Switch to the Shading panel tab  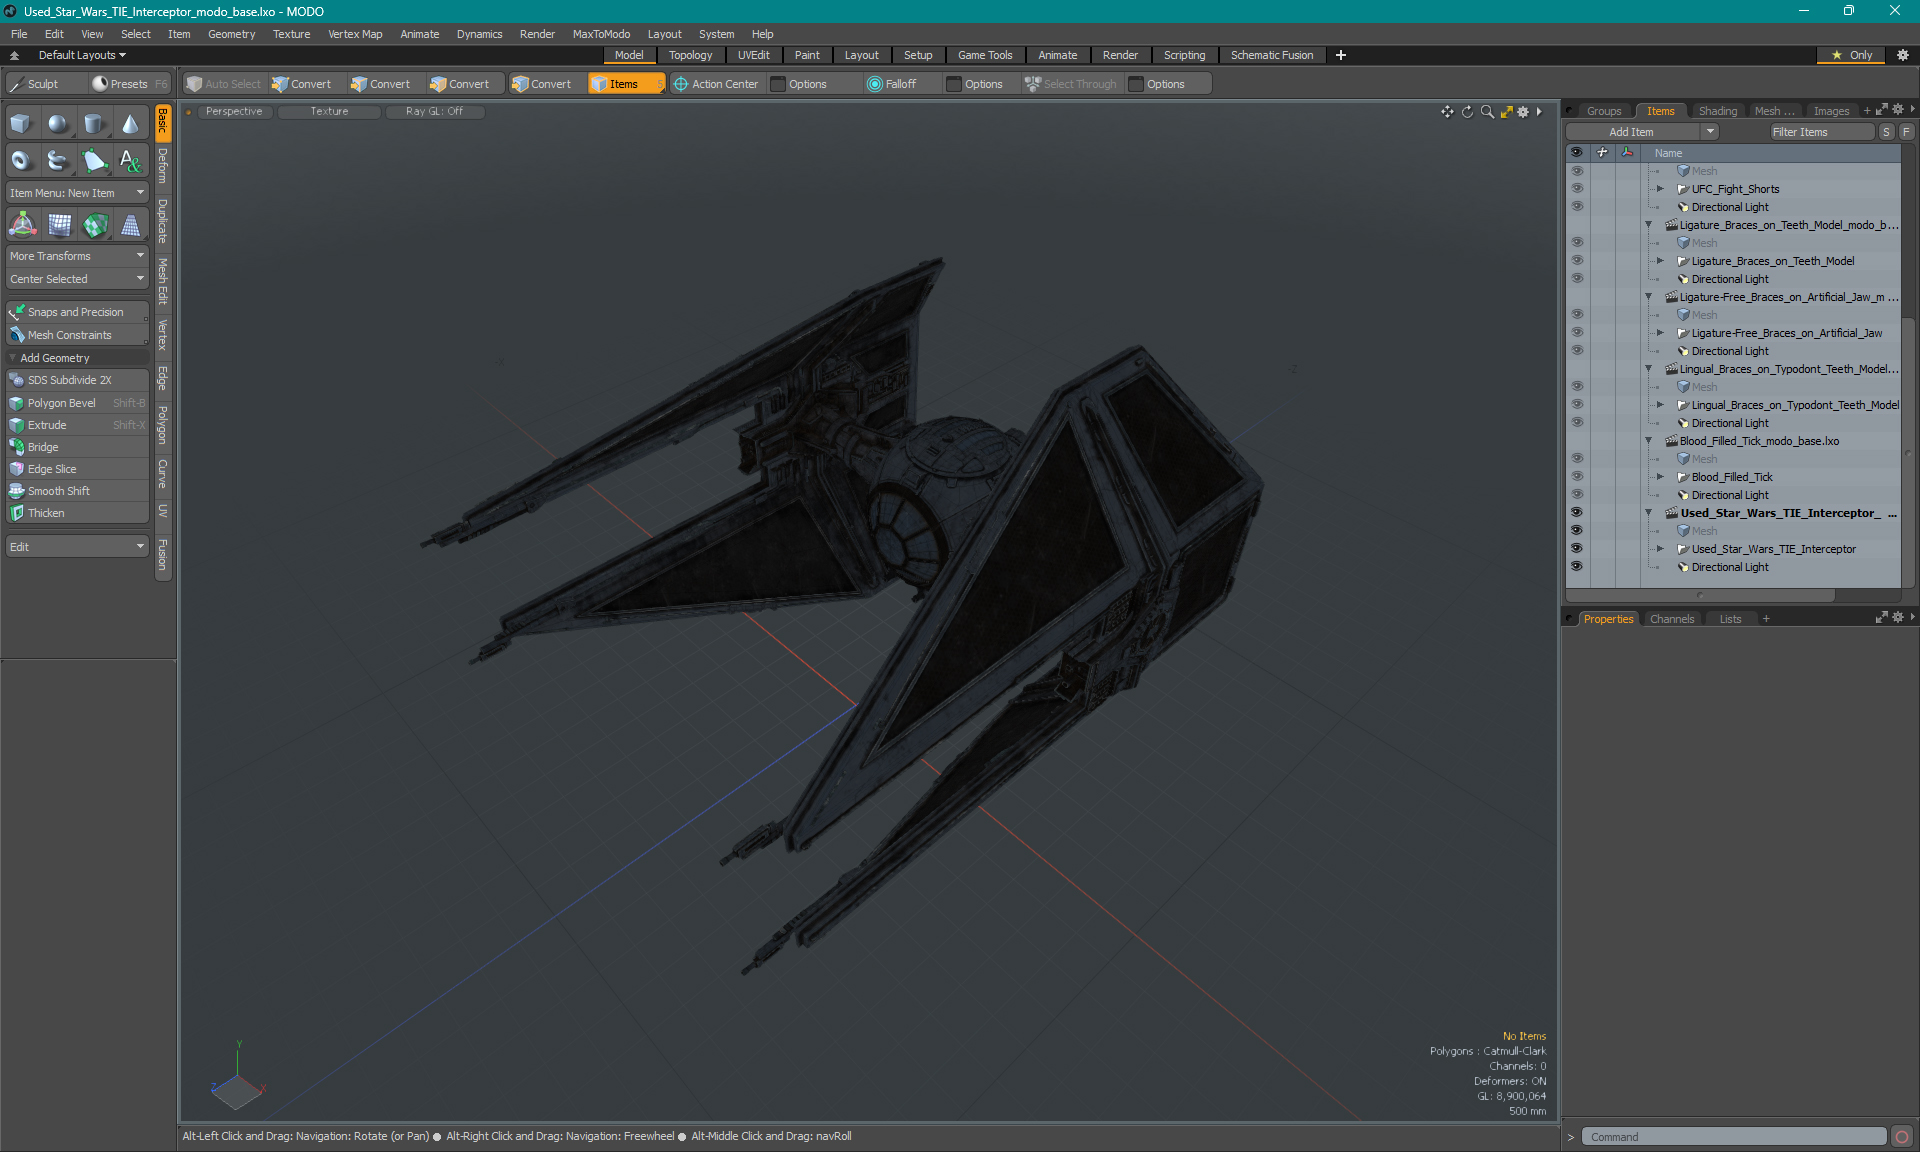click(1717, 111)
